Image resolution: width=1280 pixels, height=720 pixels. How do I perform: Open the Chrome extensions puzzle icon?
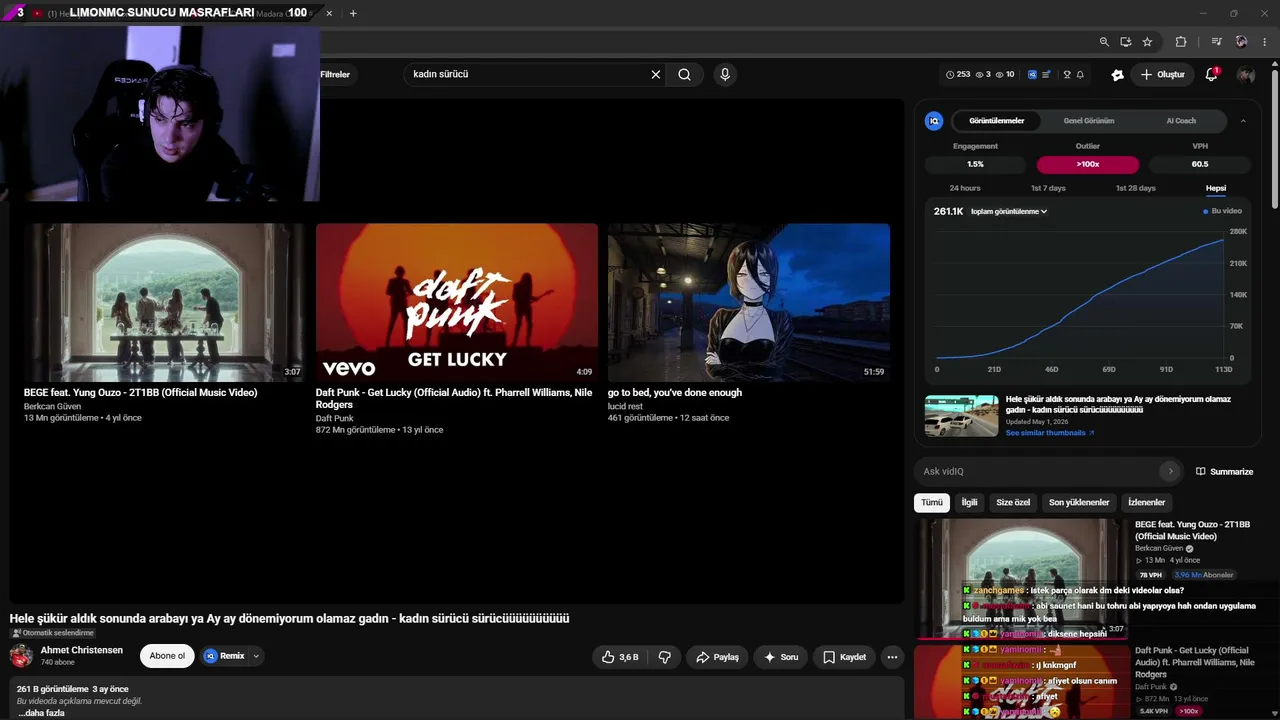[x=1181, y=42]
